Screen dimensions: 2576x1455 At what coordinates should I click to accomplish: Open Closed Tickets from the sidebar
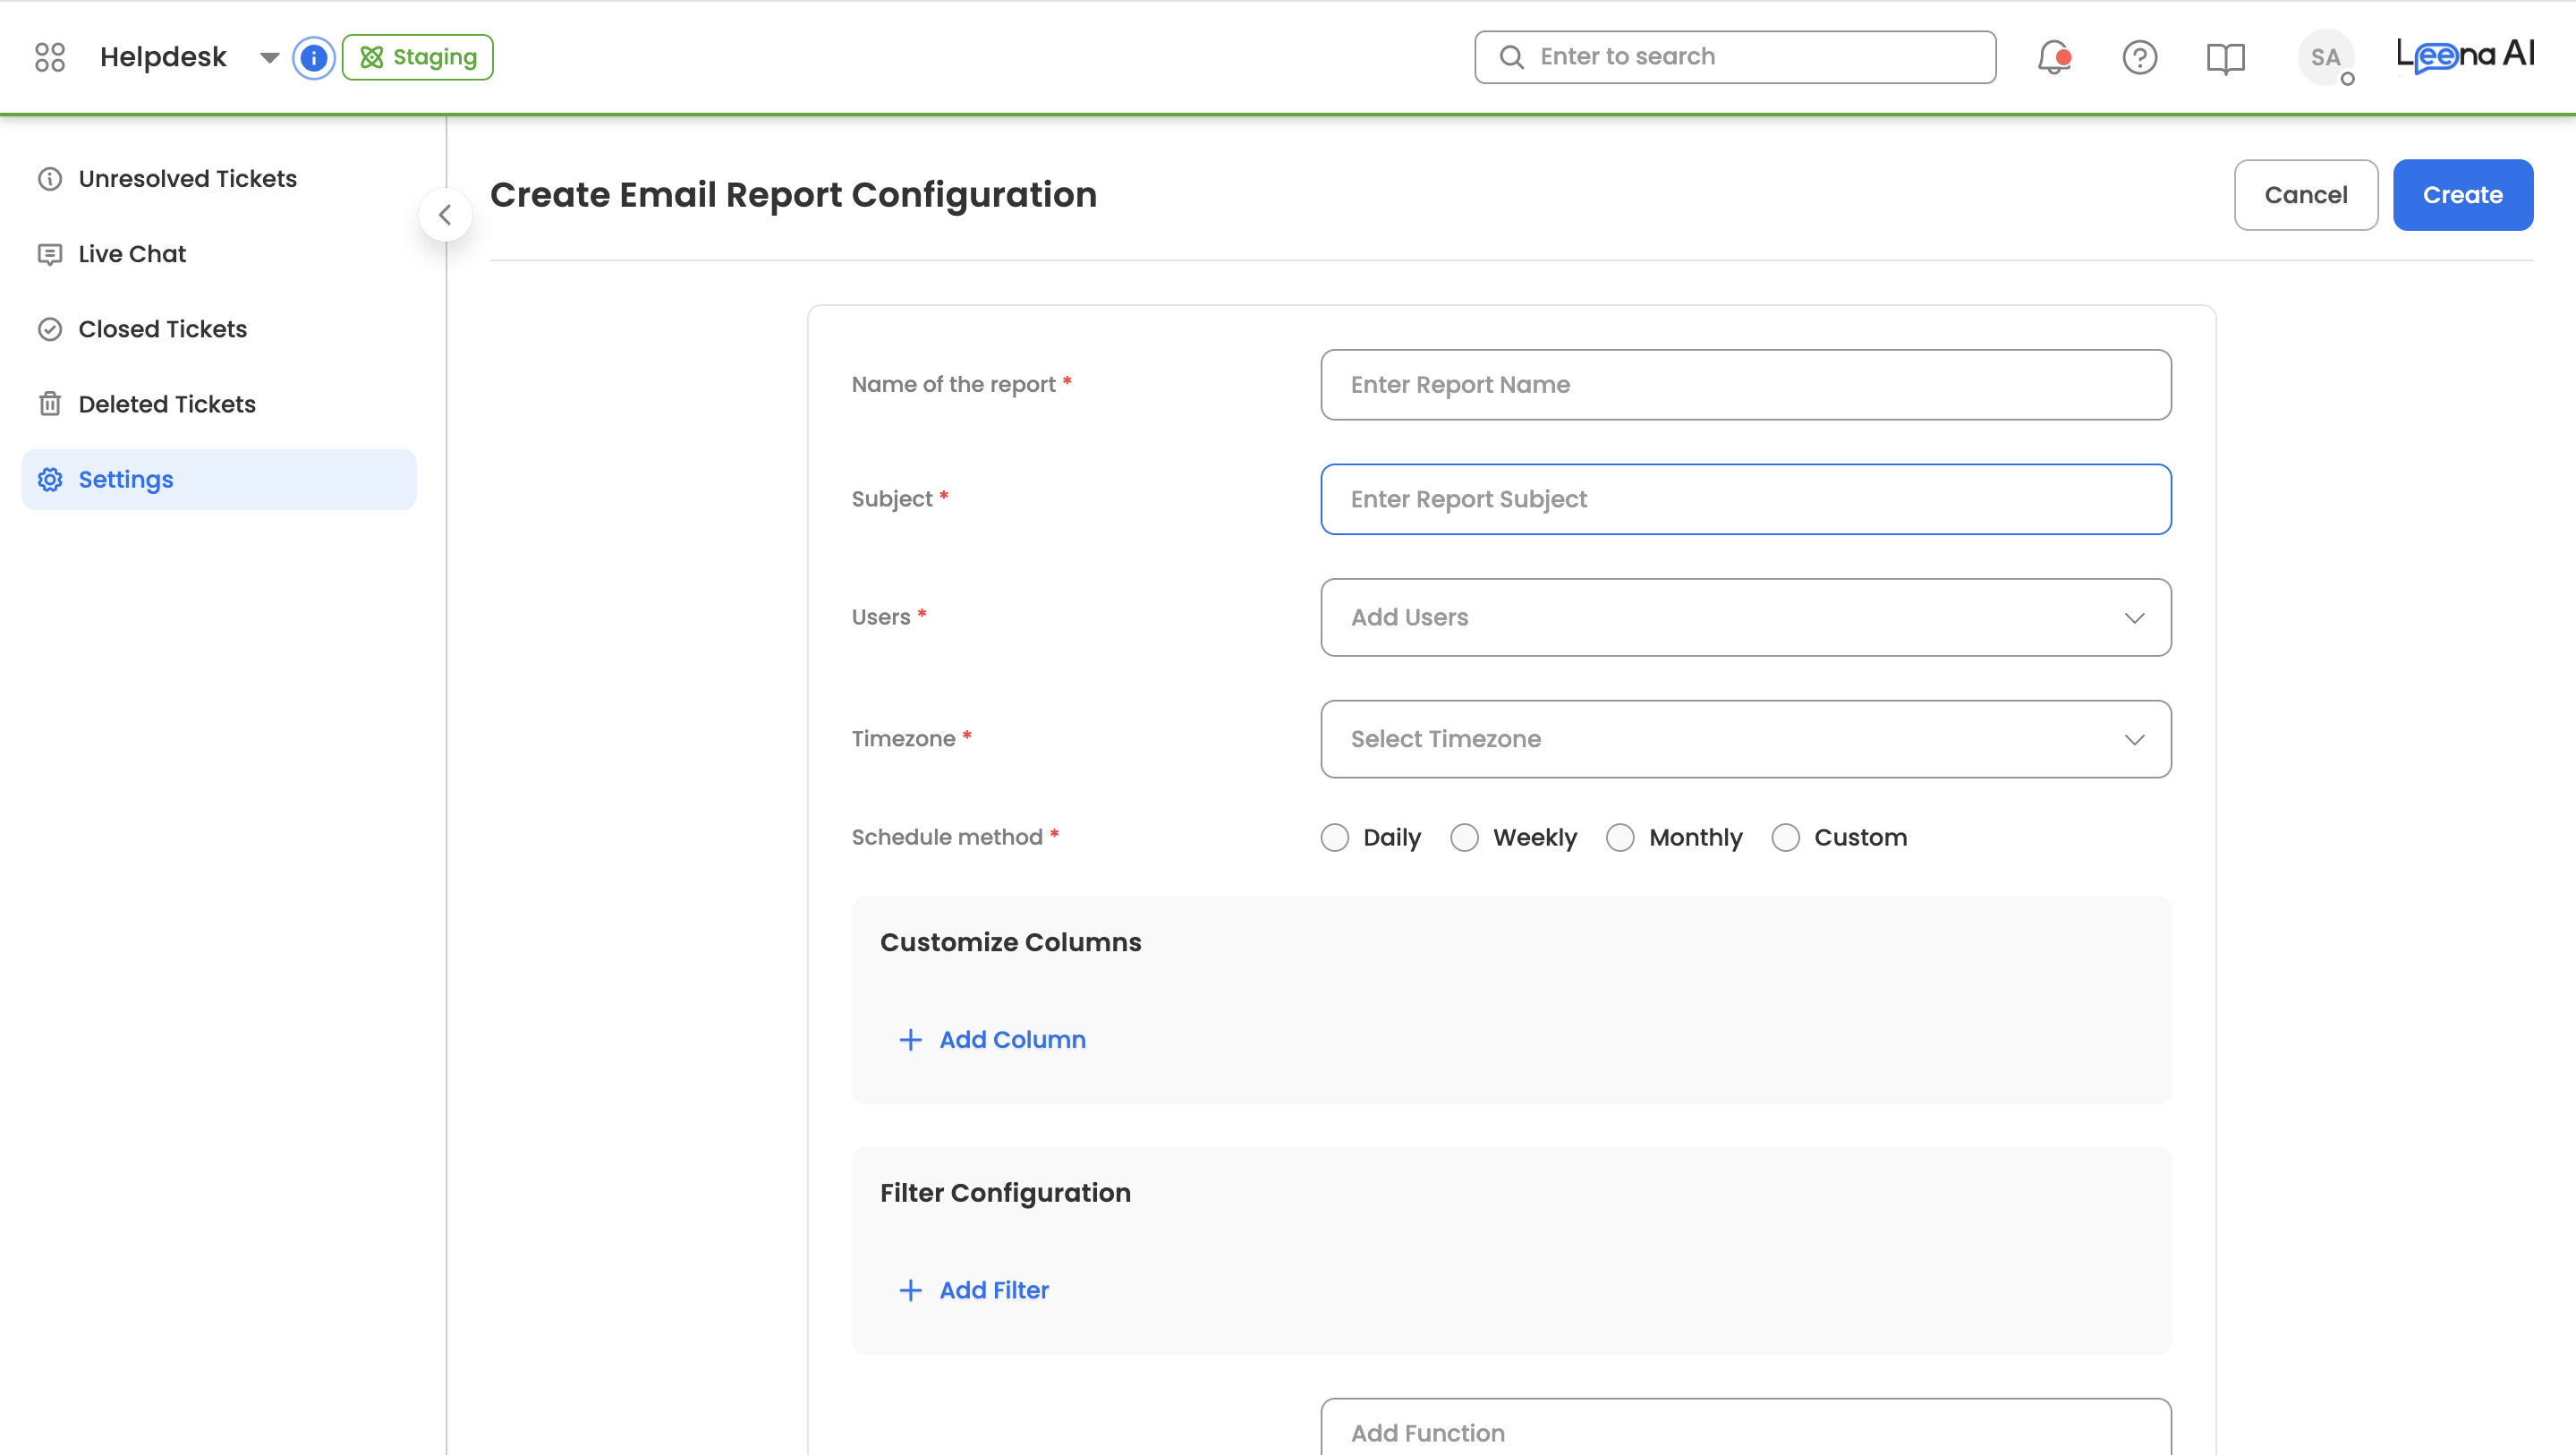click(162, 329)
